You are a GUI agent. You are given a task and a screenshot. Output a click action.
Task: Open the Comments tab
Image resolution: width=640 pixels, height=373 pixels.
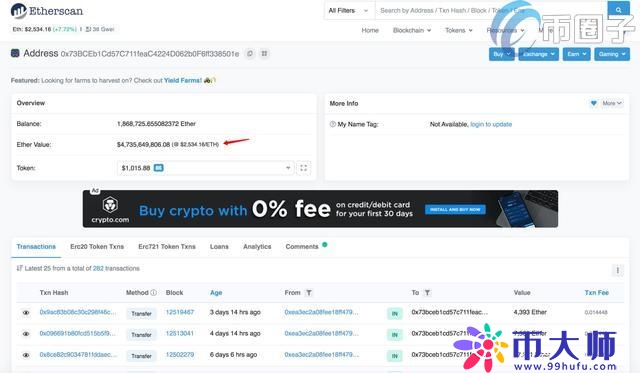tap(302, 246)
